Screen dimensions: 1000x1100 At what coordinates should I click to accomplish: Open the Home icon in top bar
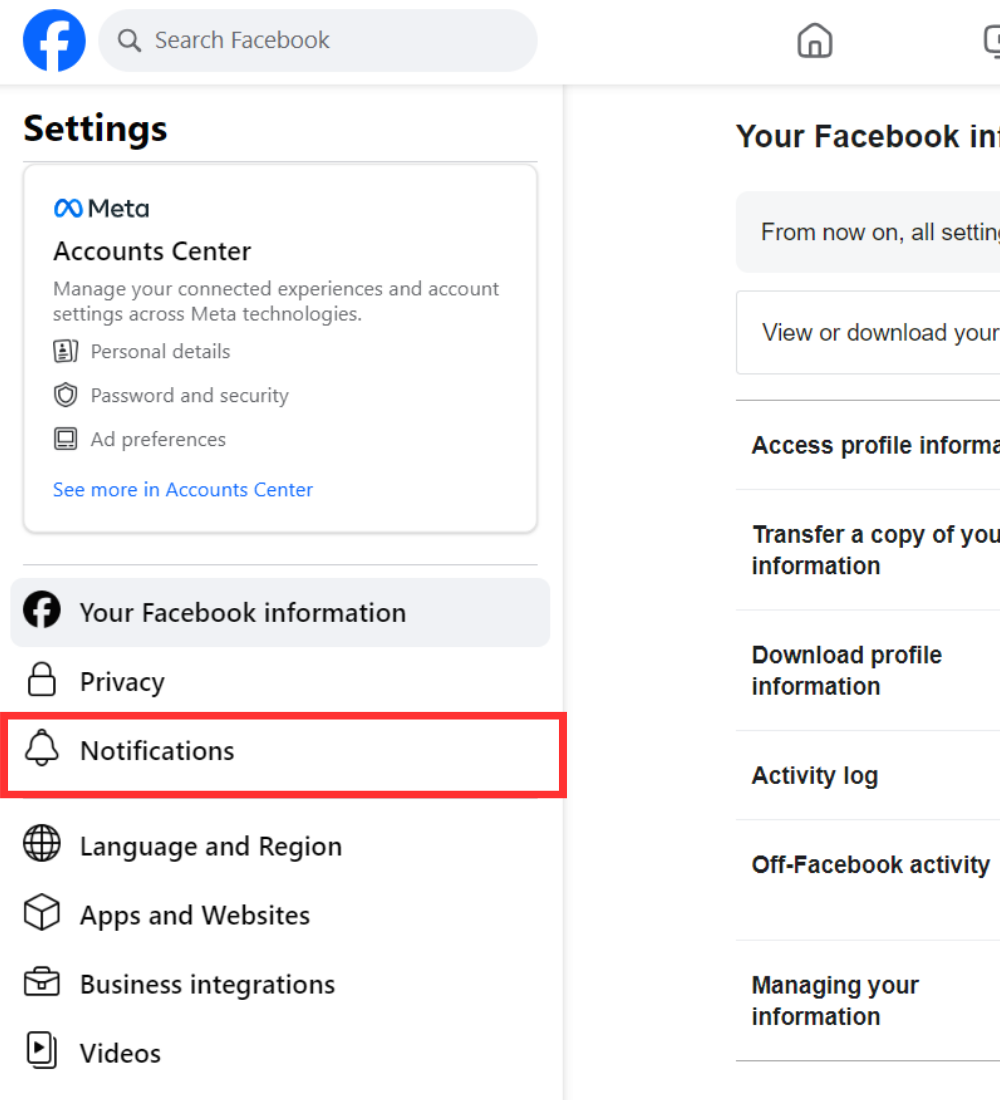[x=814, y=41]
